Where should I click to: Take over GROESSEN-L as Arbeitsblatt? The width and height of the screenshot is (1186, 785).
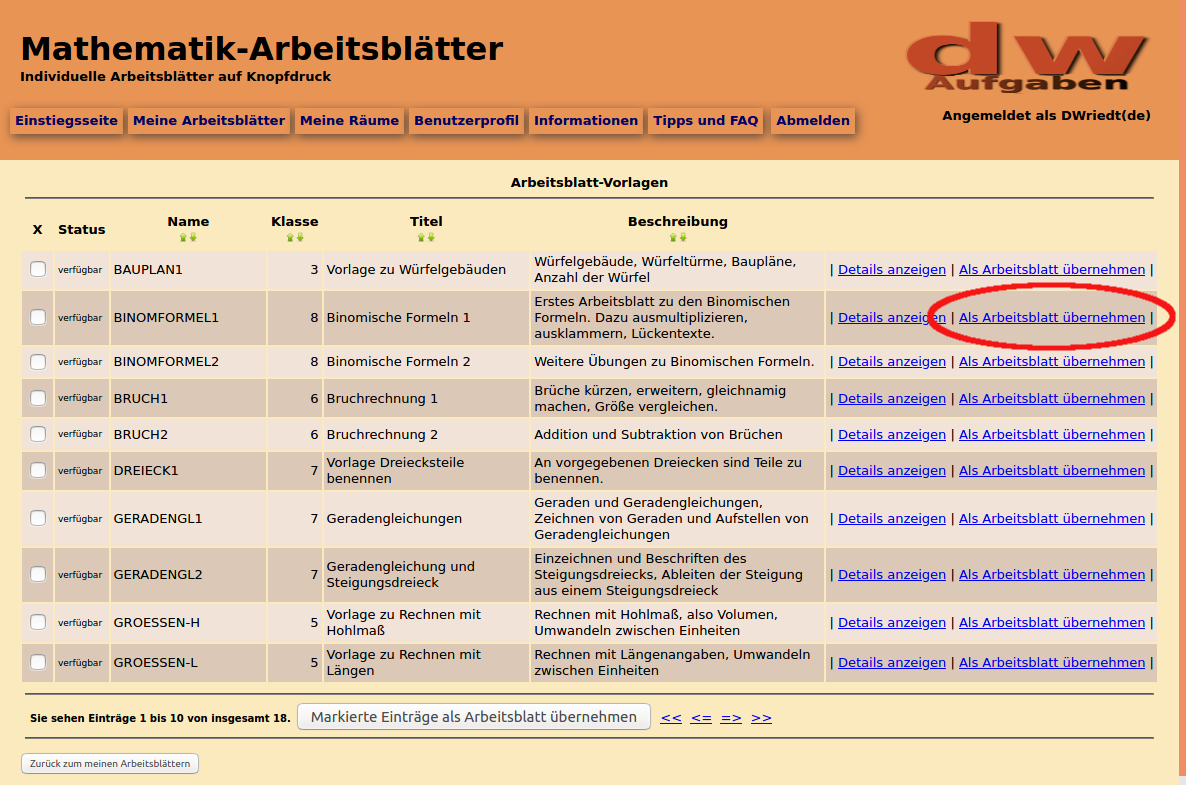[x=1052, y=662]
